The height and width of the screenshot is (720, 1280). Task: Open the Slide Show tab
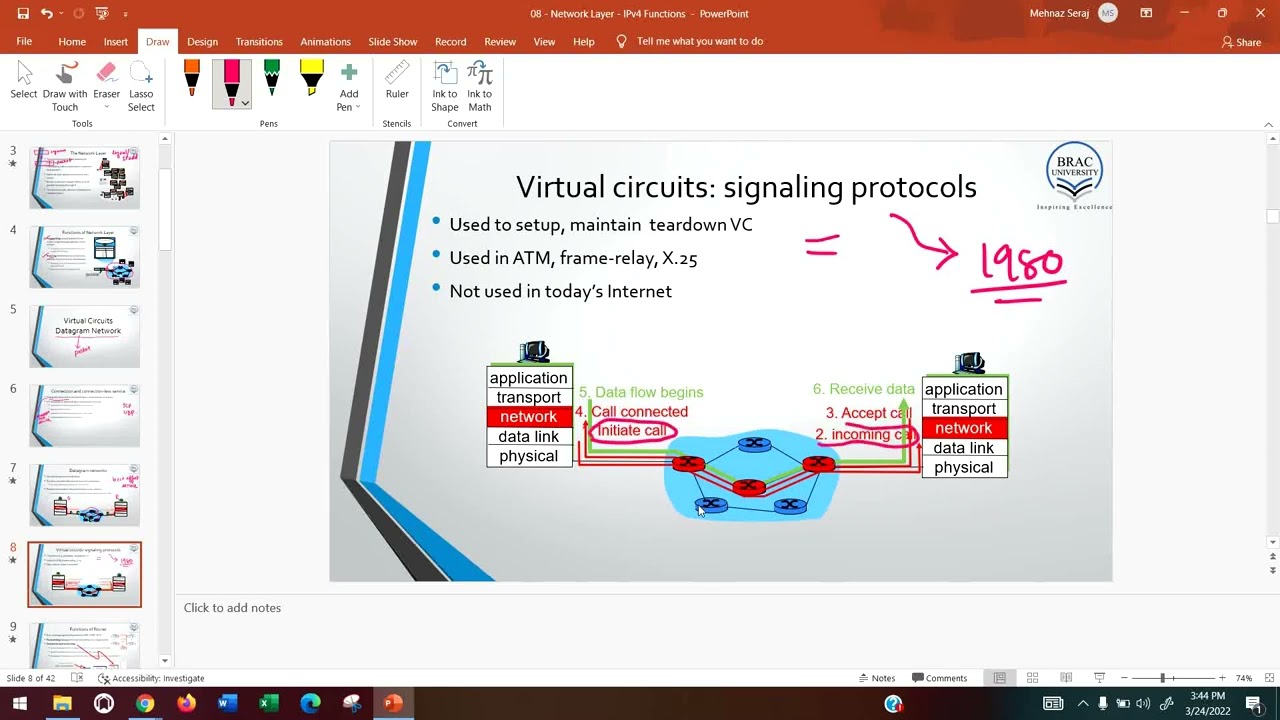tap(393, 42)
